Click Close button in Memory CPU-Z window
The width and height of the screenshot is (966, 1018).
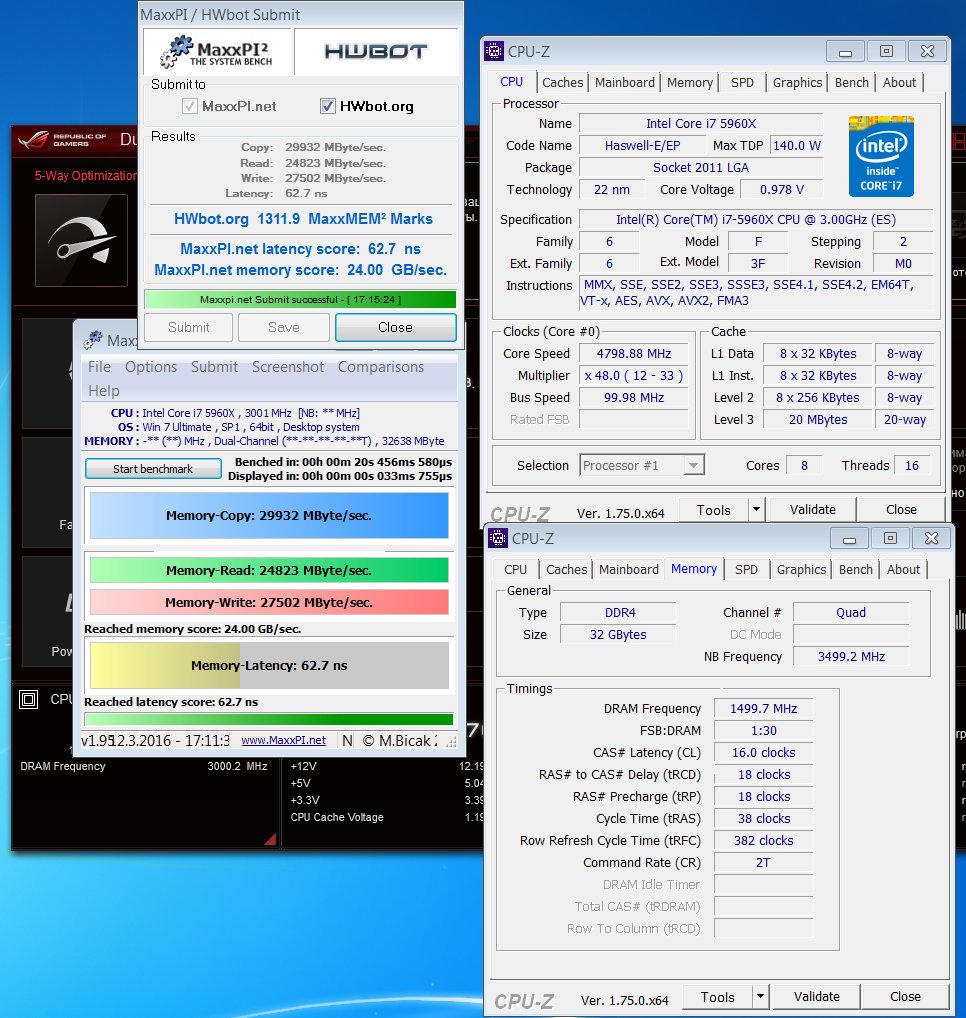pyautogui.click(x=905, y=997)
